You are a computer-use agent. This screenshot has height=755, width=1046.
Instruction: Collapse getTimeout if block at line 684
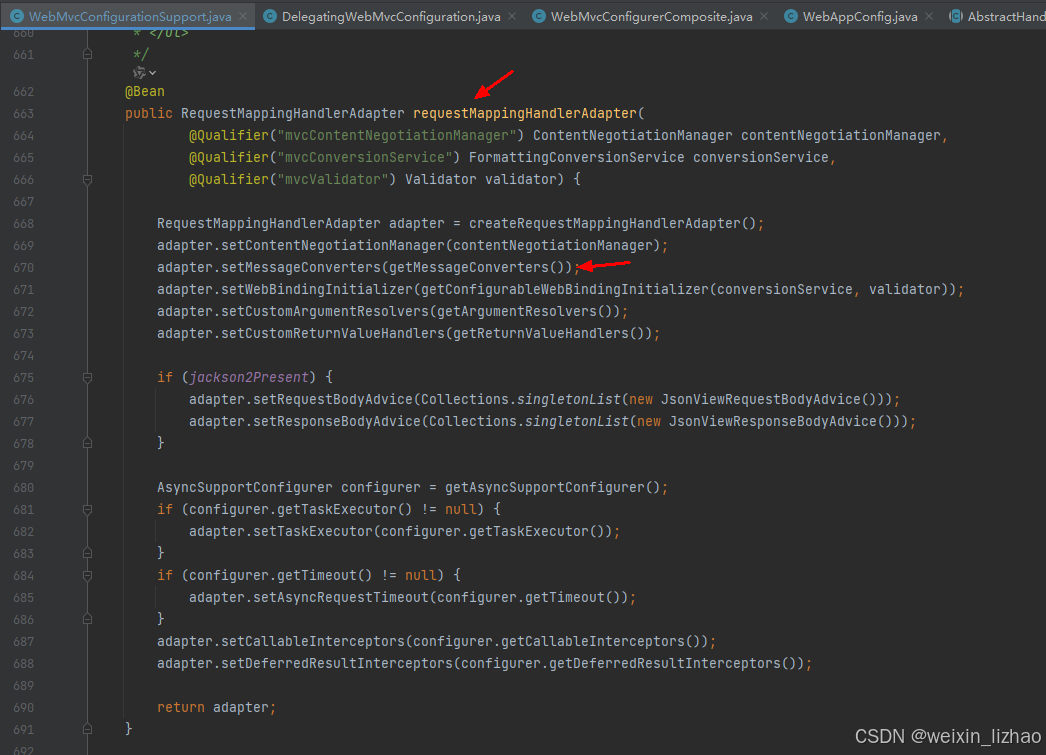87,576
